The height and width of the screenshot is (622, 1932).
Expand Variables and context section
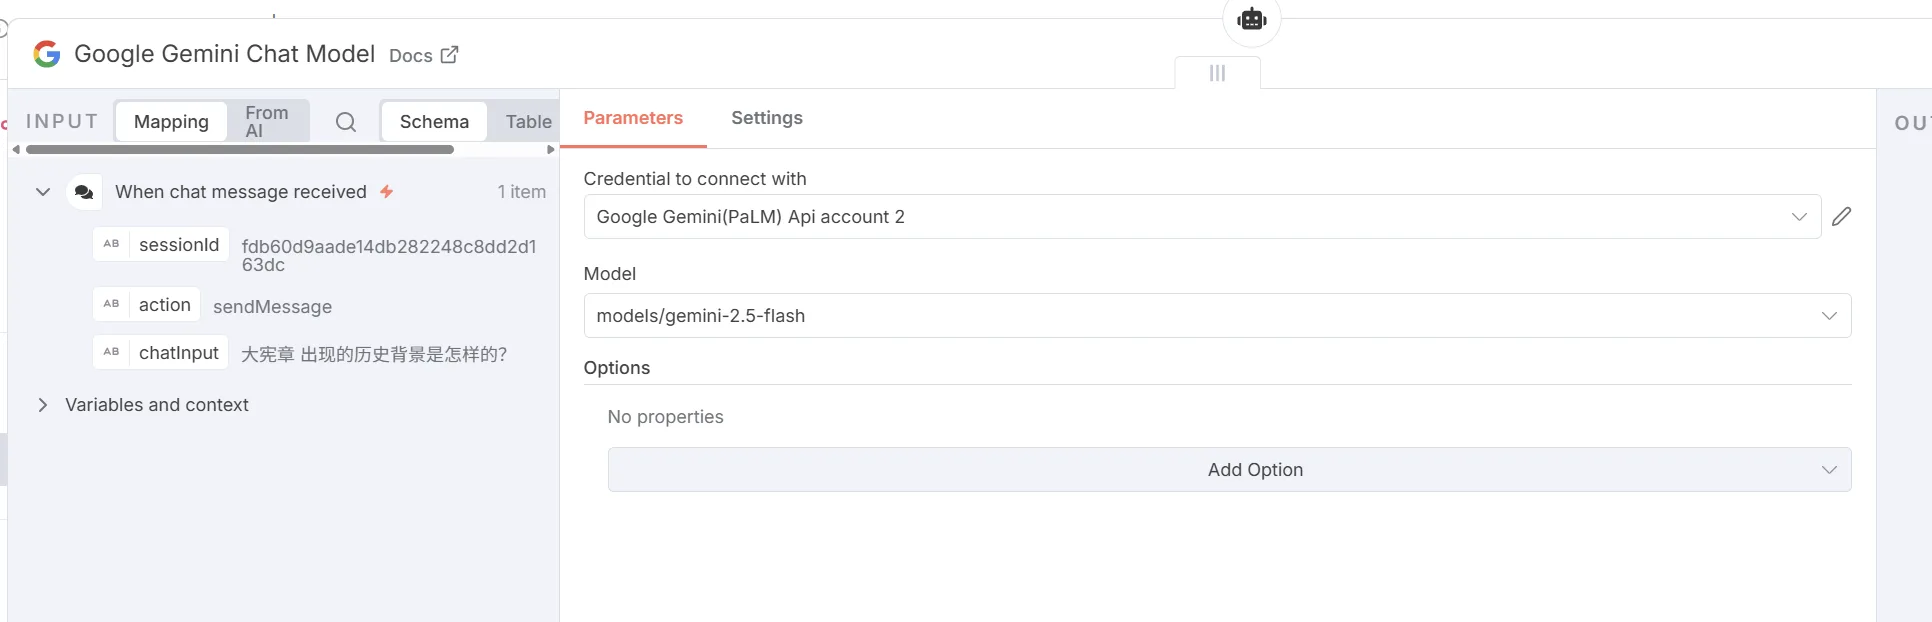click(x=43, y=405)
